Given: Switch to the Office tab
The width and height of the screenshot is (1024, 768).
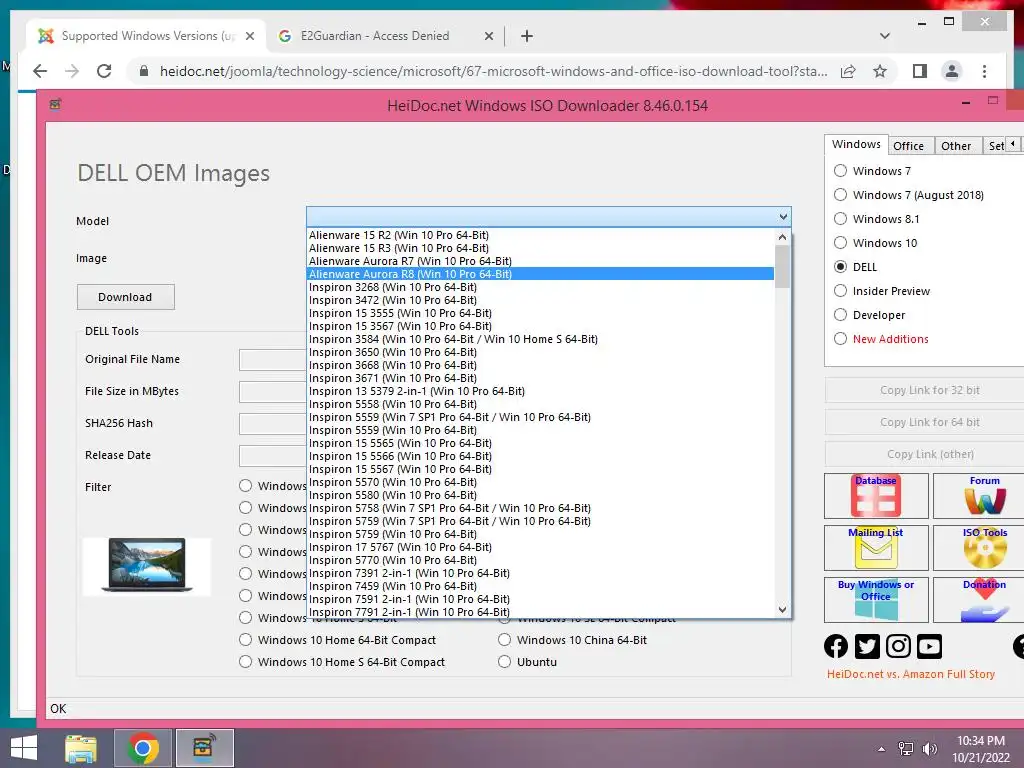Looking at the screenshot, I should coord(908,146).
